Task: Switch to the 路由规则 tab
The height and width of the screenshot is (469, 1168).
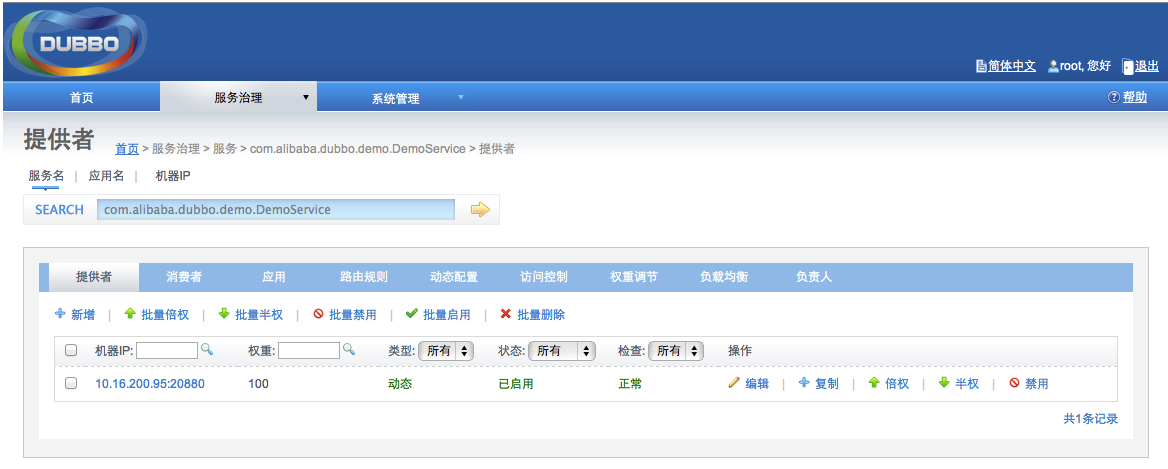Action: pos(364,277)
